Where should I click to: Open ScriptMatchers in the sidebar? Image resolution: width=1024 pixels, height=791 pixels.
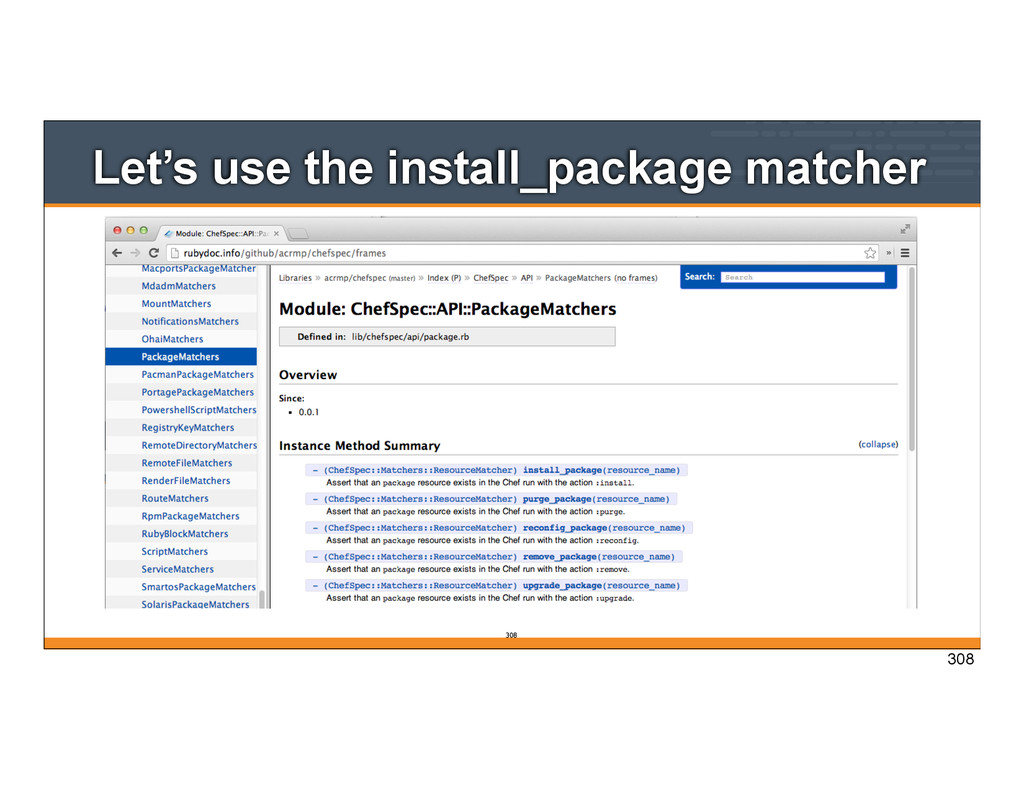tap(174, 551)
